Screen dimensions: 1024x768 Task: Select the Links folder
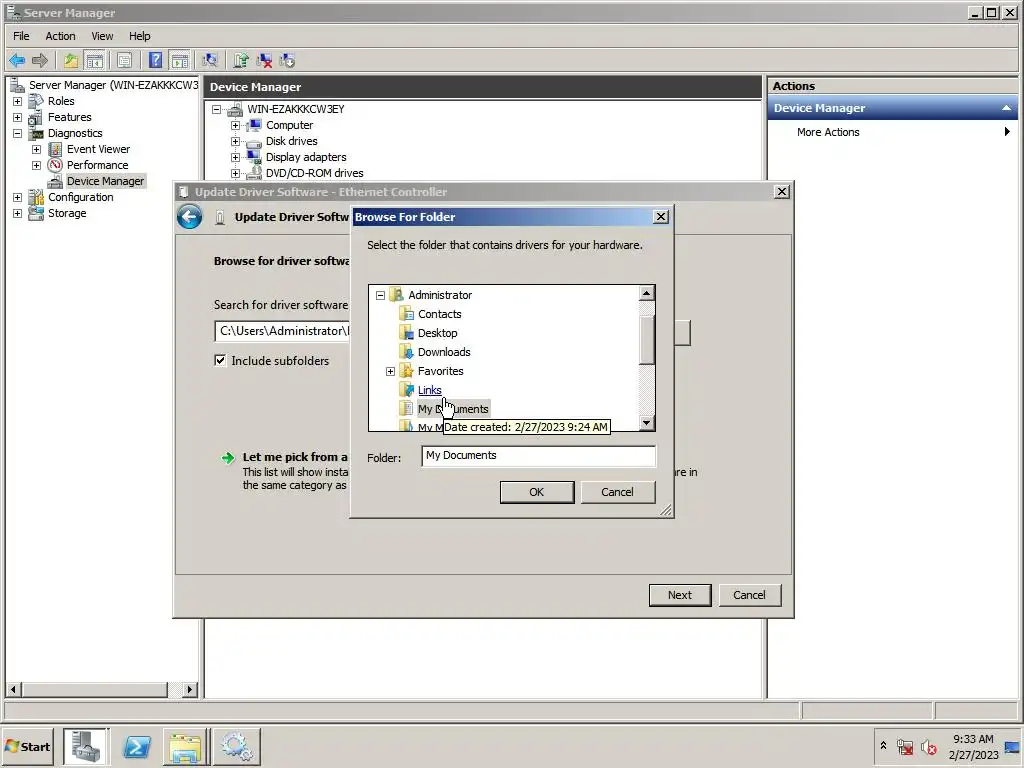[430, 390]
